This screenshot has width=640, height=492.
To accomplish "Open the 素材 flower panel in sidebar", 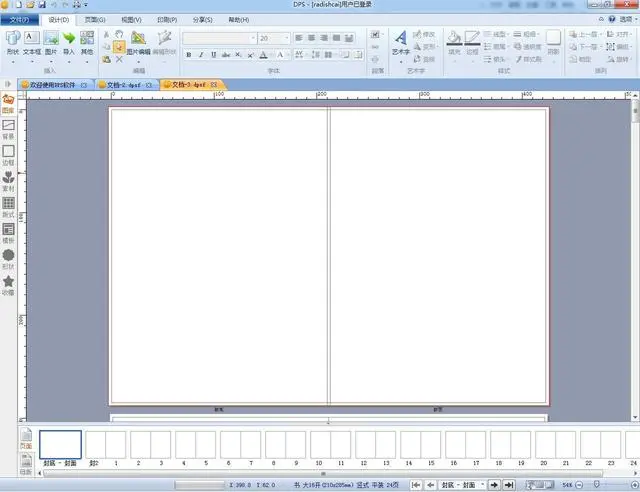I will tap(8, 182).
